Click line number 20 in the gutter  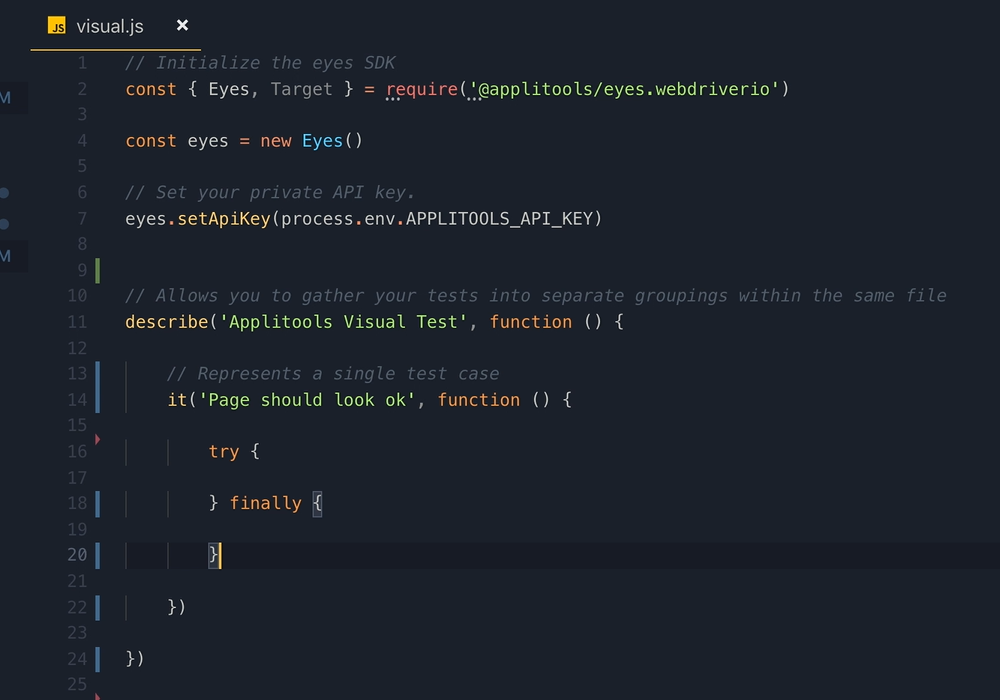[x=77, y=555]
